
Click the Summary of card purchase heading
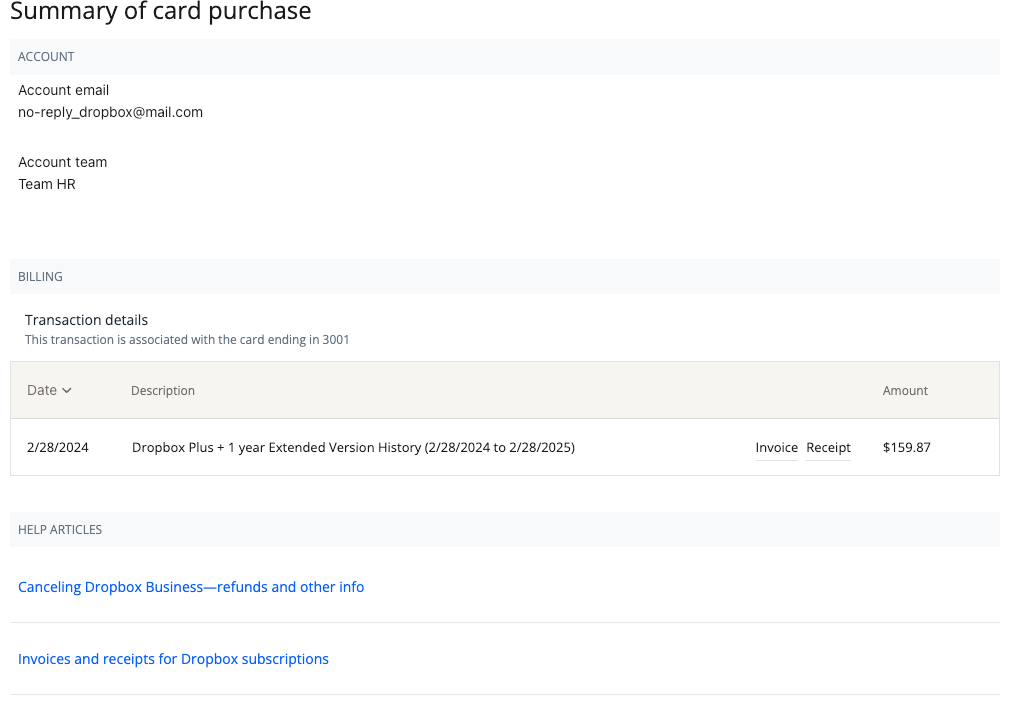click(161, 12)
